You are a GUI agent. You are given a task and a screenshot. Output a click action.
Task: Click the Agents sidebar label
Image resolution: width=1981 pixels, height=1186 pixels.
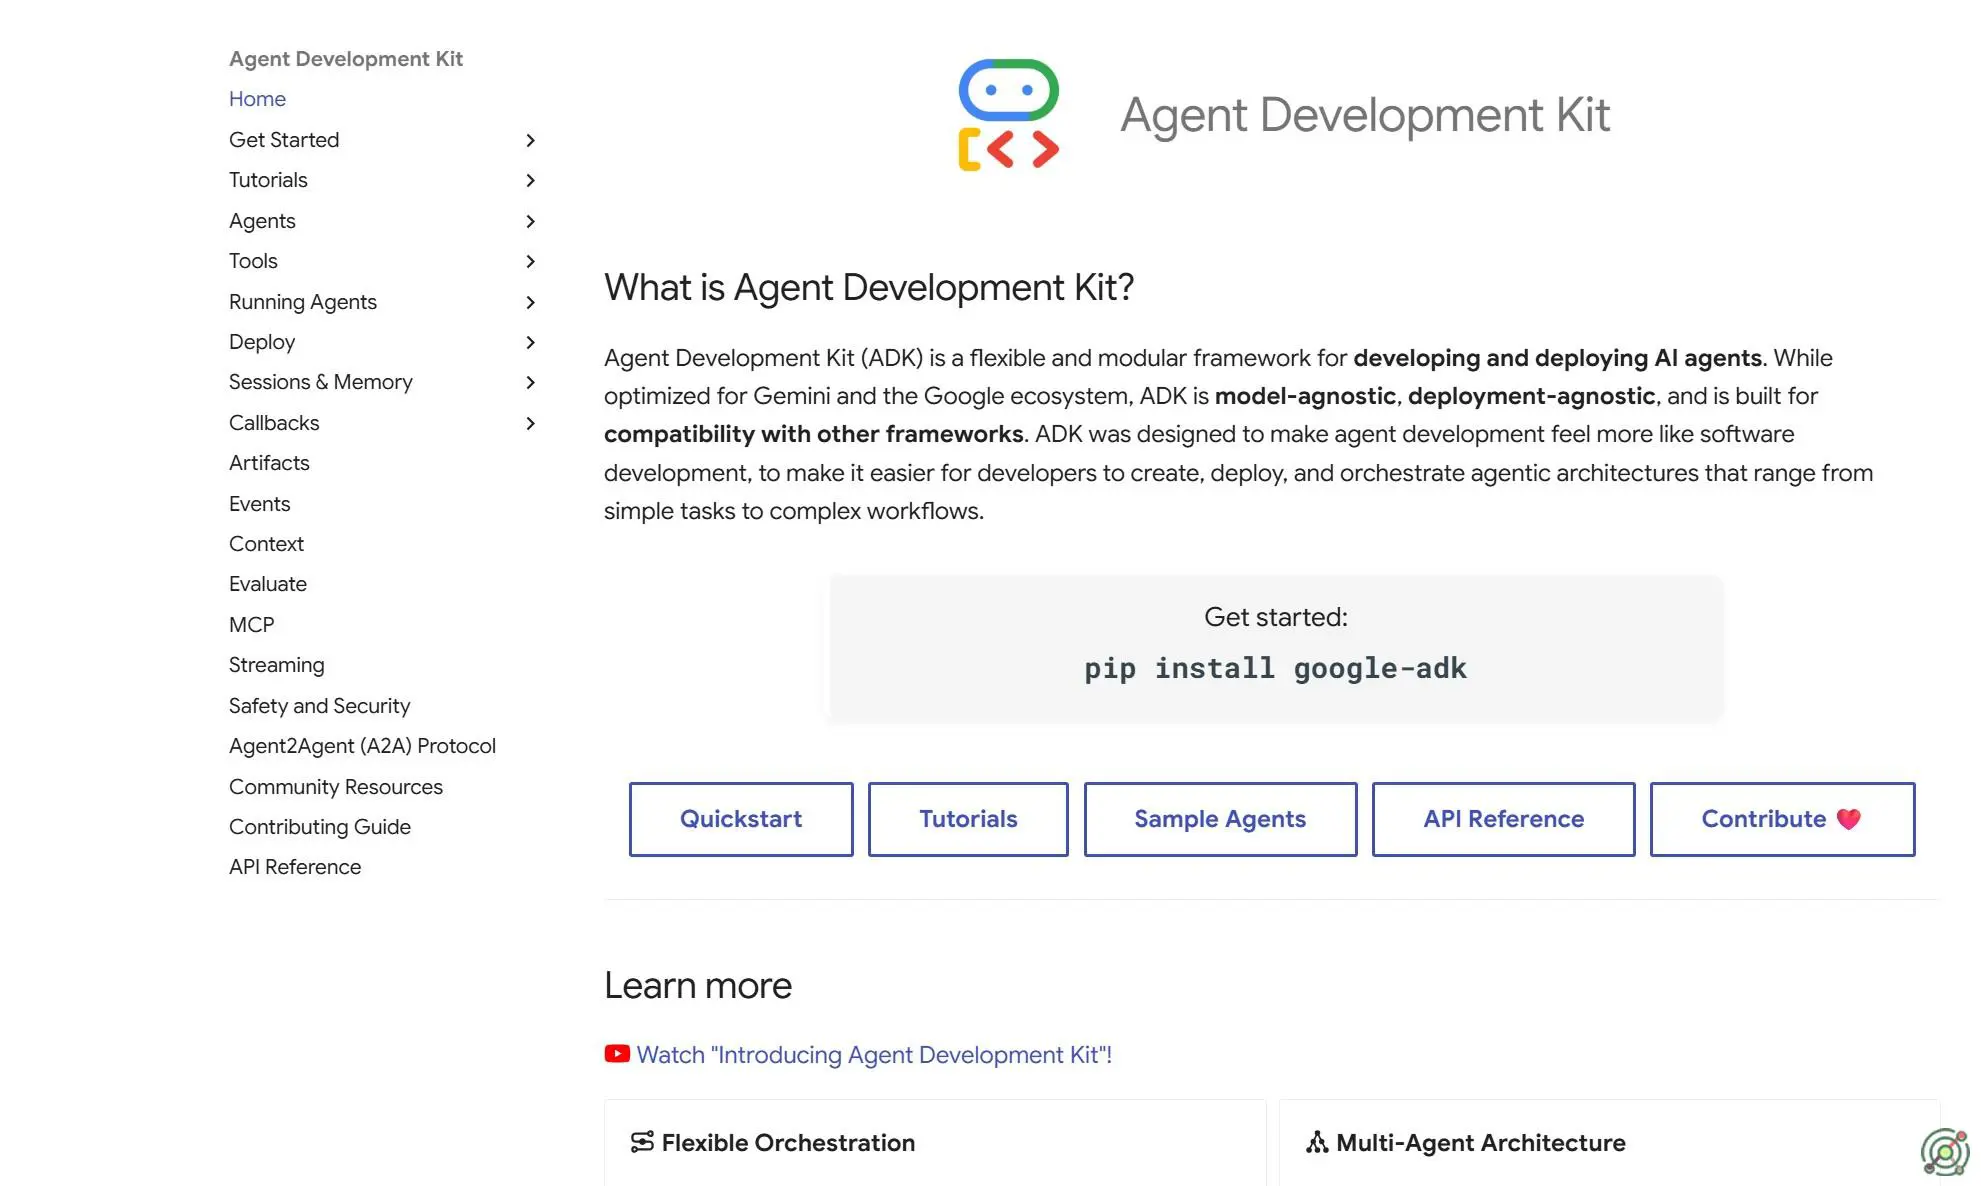coord(262,221)
